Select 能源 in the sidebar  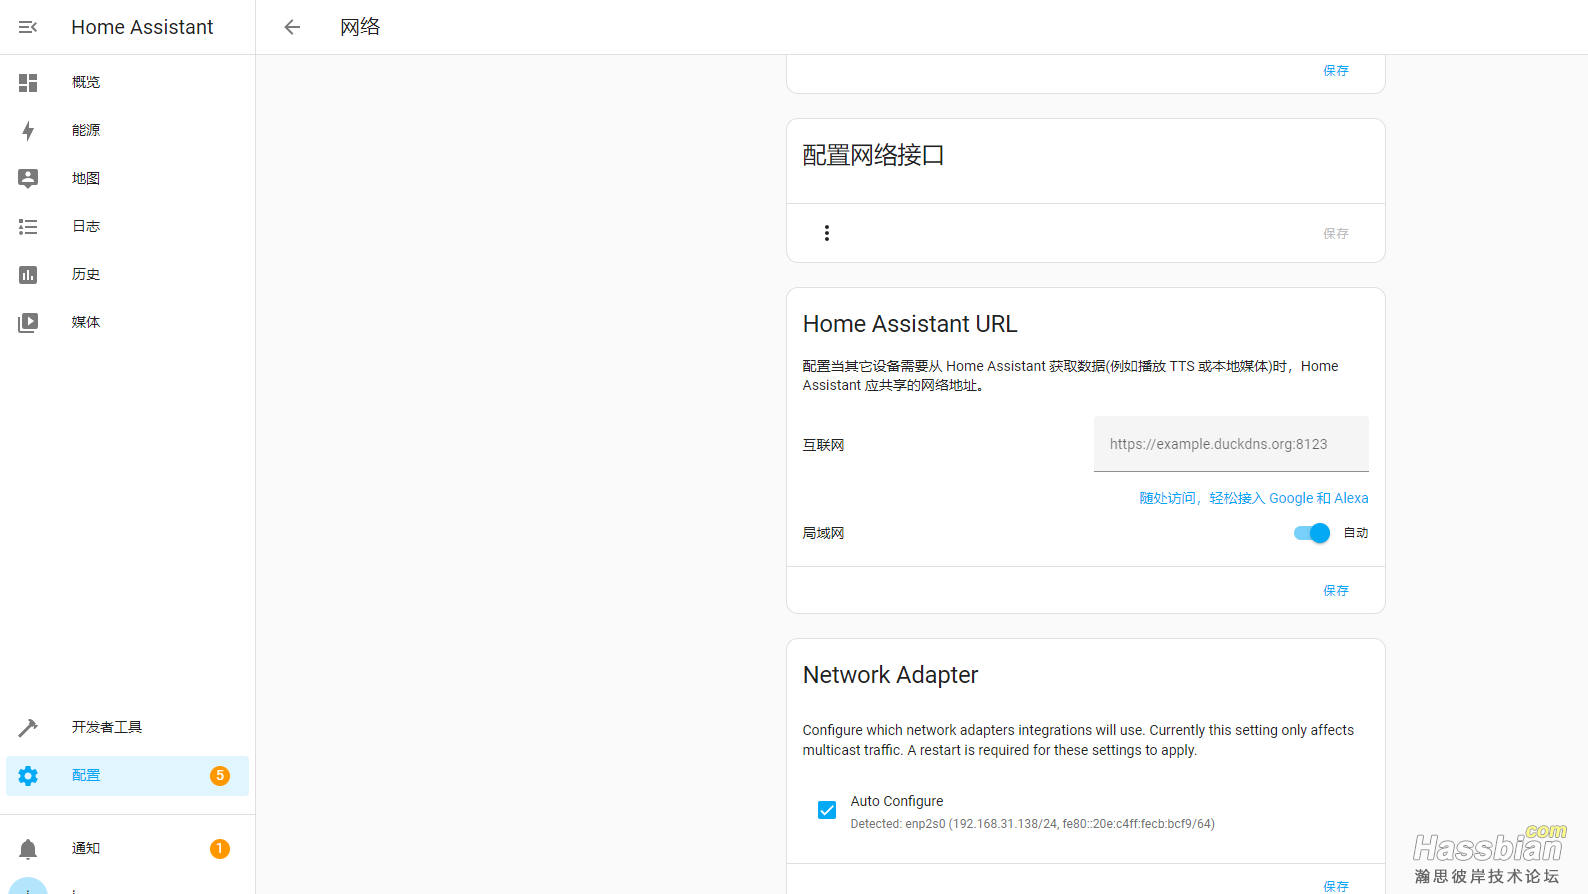point(127,130)
